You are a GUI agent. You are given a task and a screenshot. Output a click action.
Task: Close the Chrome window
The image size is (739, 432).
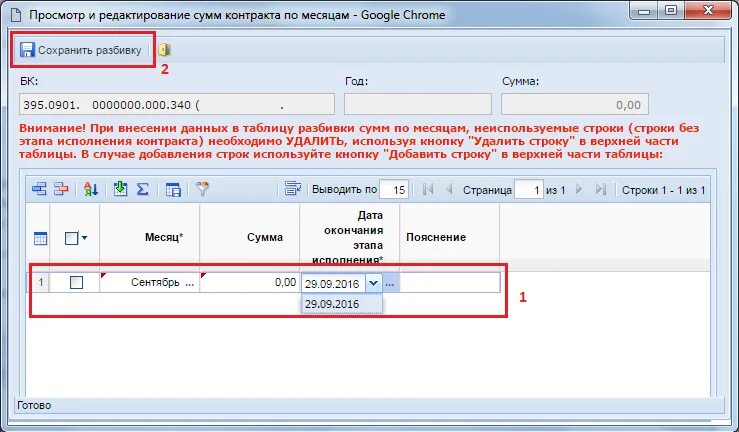[x=708, y=10]
